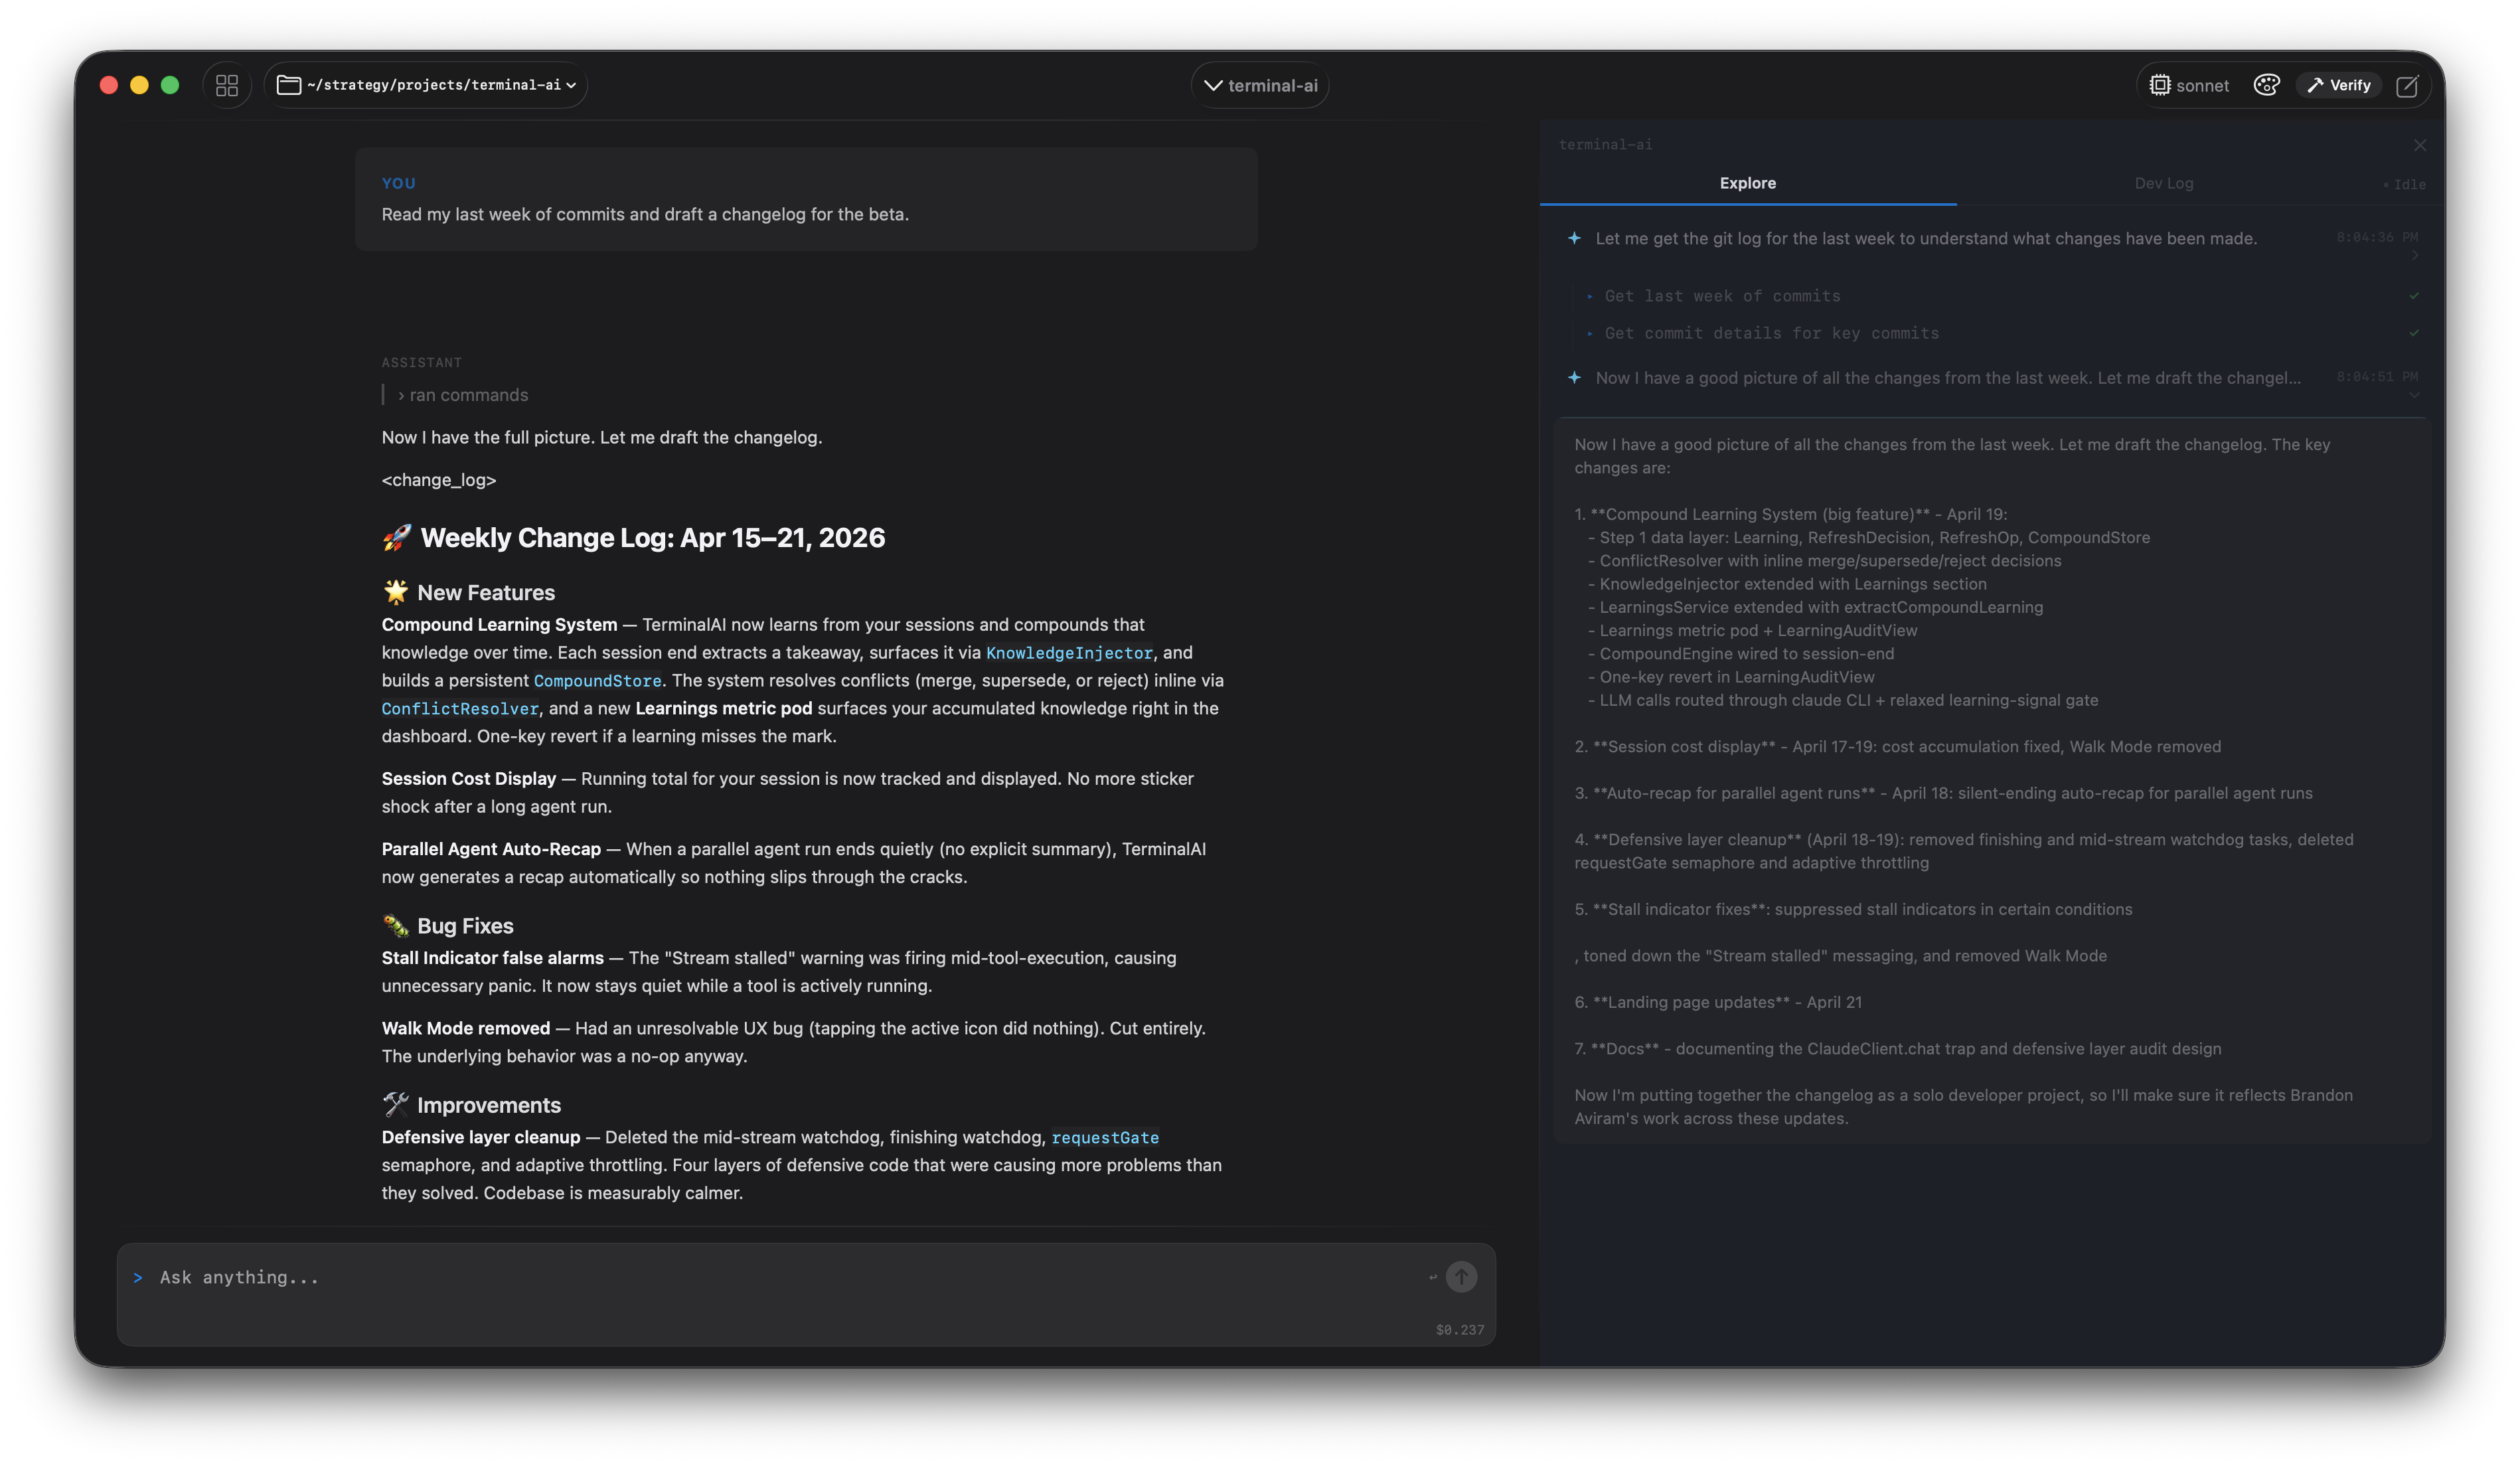Send the message with the up-arrow button
This screenshot has width=2520, height=1466.
pos(1461,1277)
